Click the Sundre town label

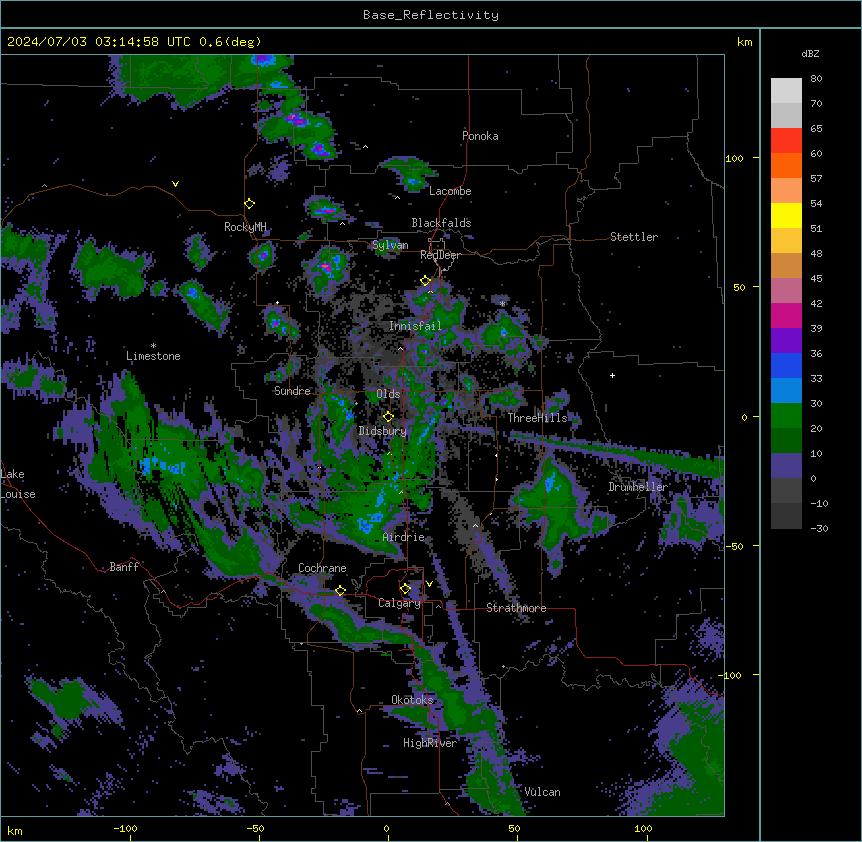(x=292, y=391)
